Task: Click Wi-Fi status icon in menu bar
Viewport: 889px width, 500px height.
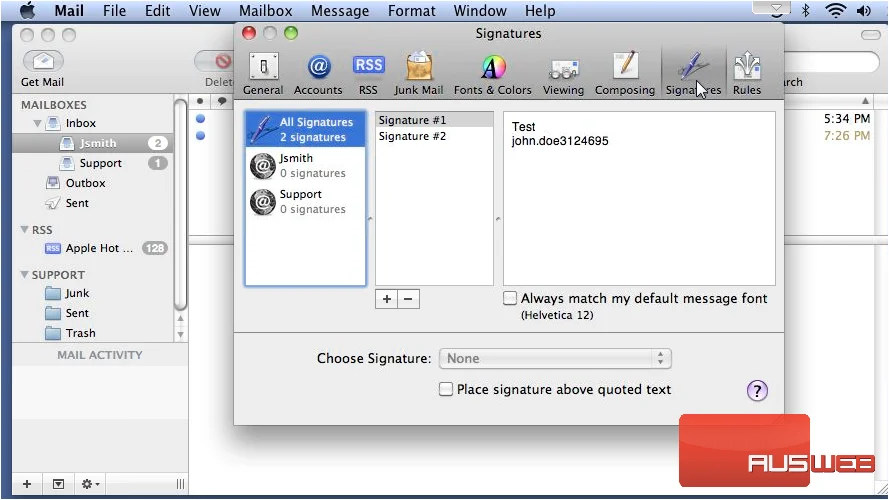Action: (x=836, y=10)
